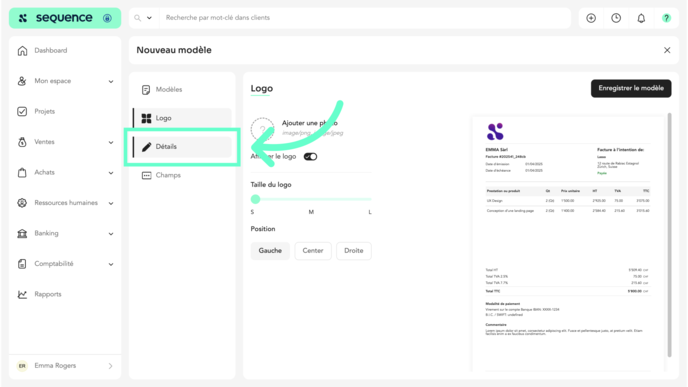Click Enregistrer le modèle button
688x387 pixels.
click(x=631, y=88)
